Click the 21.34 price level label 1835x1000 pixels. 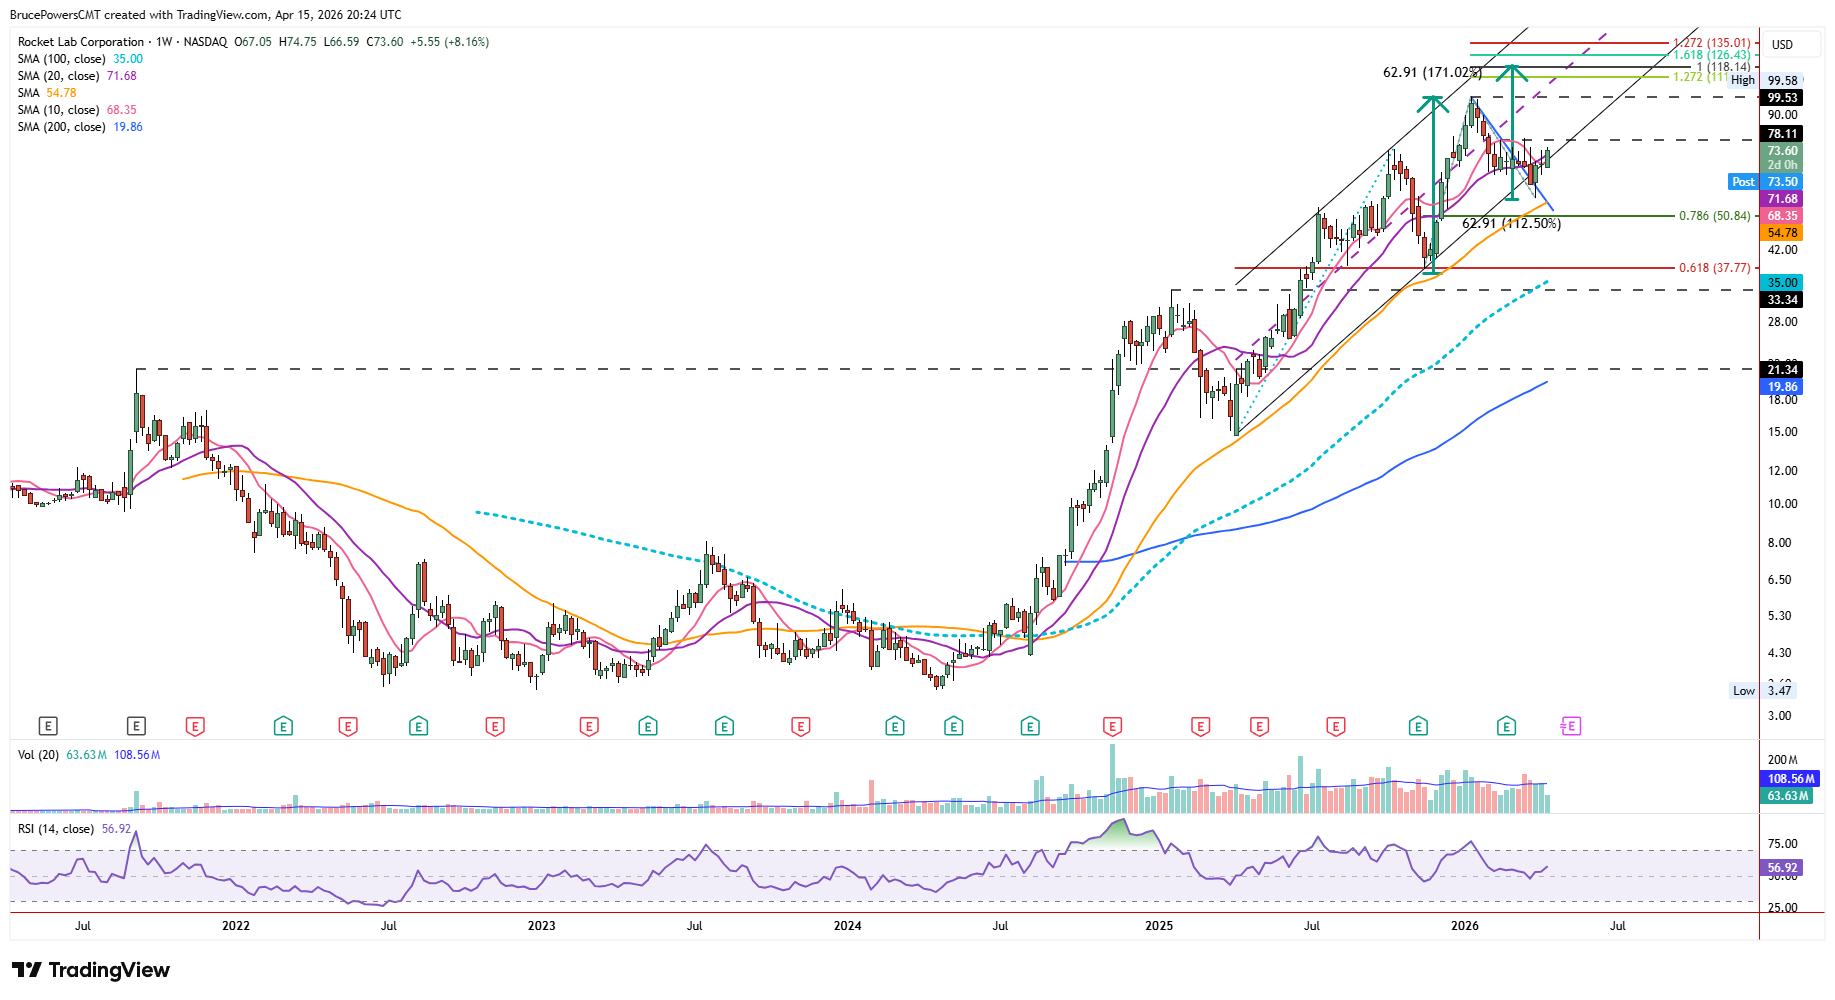(1782, 370)
